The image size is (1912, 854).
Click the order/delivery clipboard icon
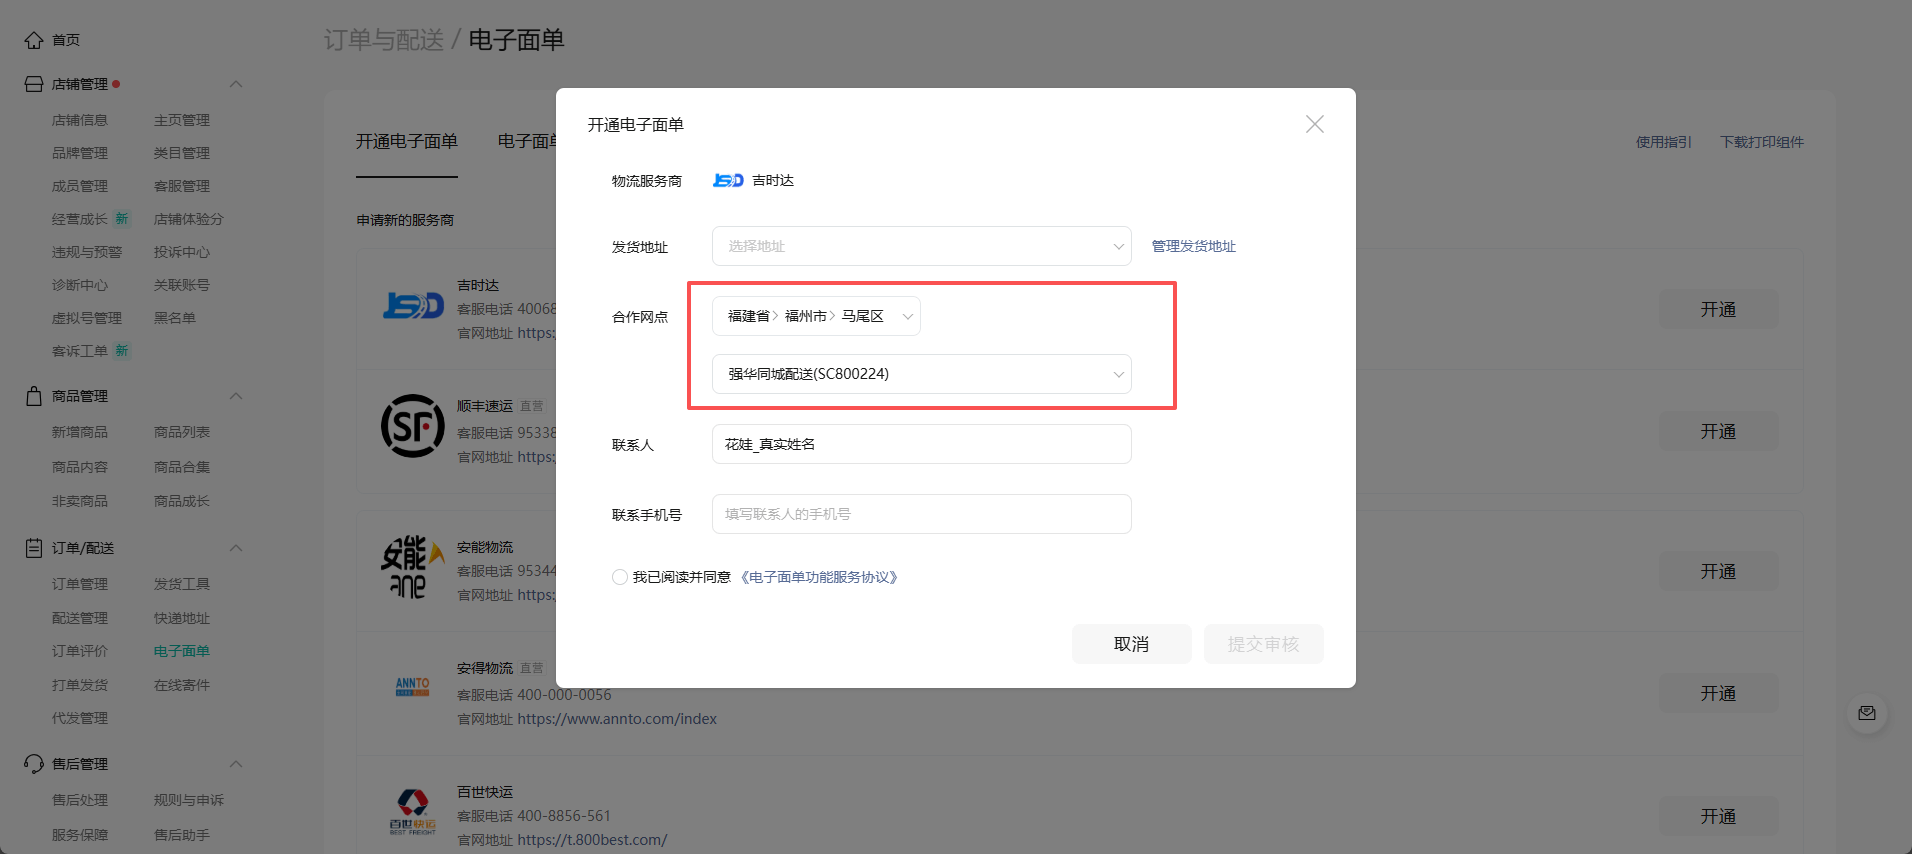click(x=34, y=548)
